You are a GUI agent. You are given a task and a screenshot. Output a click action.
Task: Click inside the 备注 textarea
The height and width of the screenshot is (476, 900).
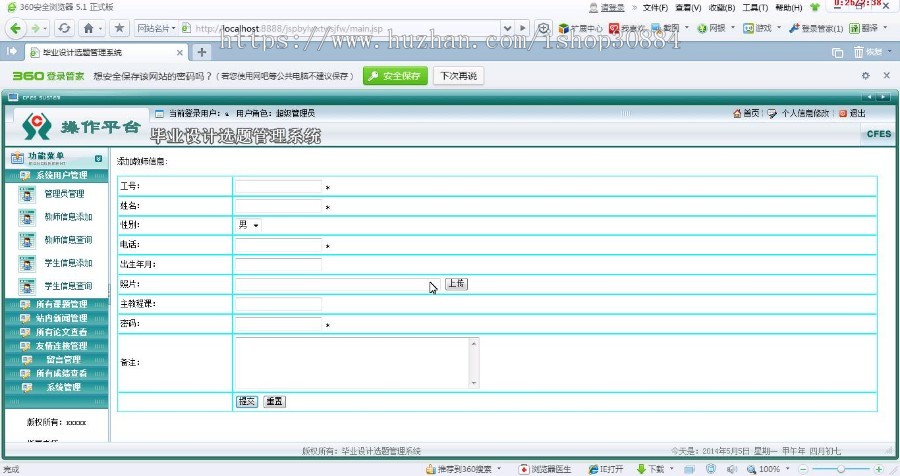pos(352,363)
